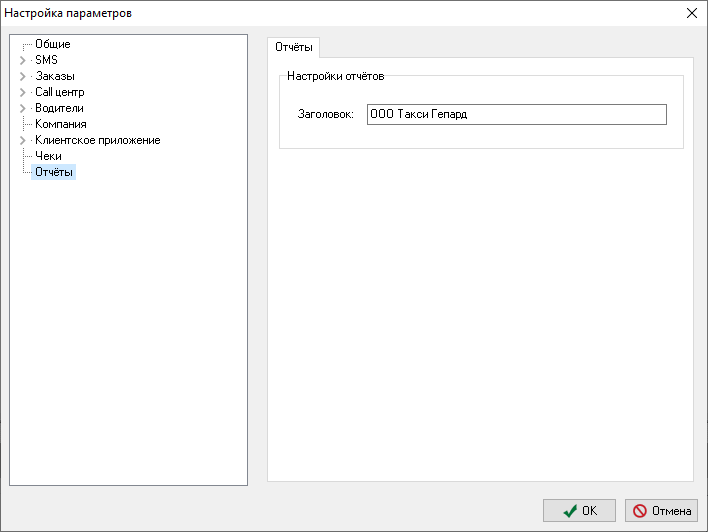Expand the Клиентское приложение node
Viewport: 708px width, 532px height.
pyautogui.click(x=23, y=140)
